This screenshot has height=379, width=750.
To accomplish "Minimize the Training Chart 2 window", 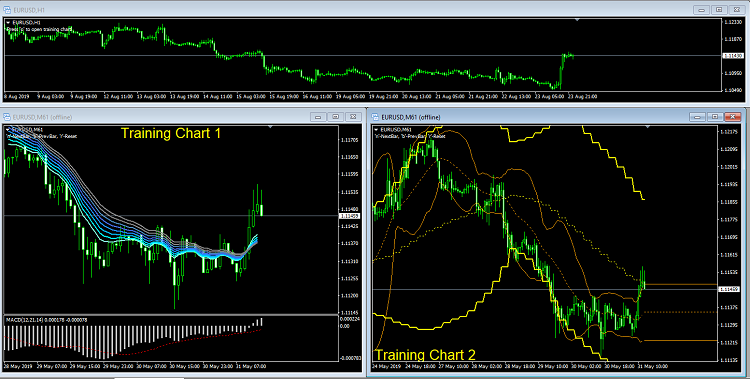I will coord(697,117).
